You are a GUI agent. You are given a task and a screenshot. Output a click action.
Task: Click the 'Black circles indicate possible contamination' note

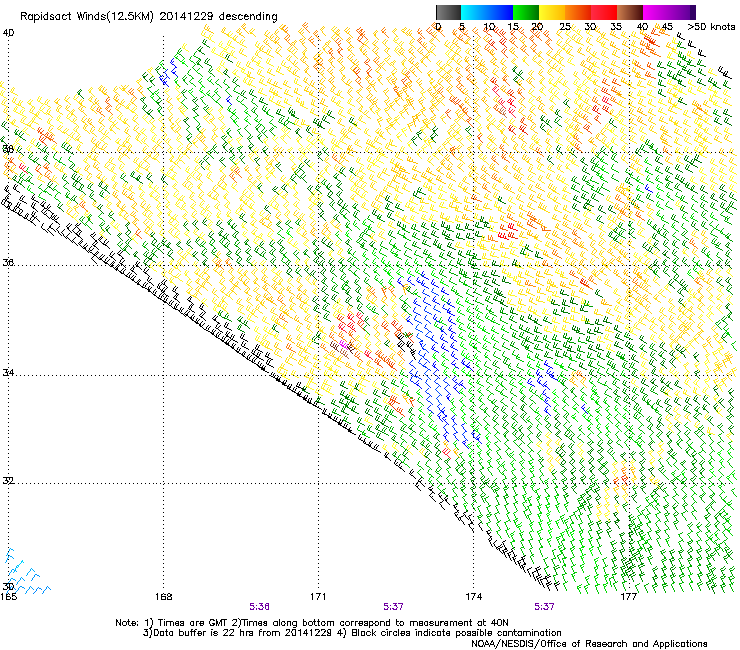(456, 633)
